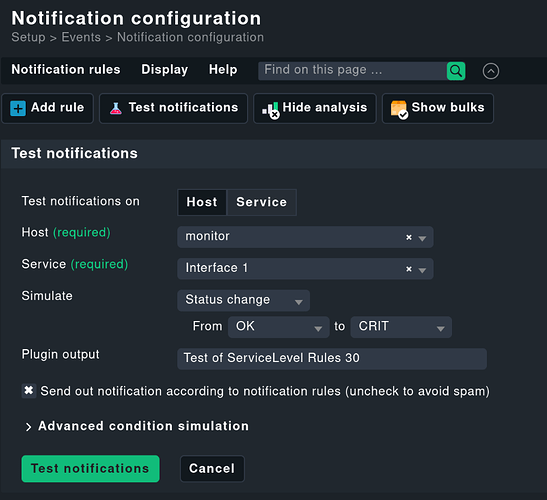Click the Show bulks button label

pyautogui.click(x=448, y=107)
